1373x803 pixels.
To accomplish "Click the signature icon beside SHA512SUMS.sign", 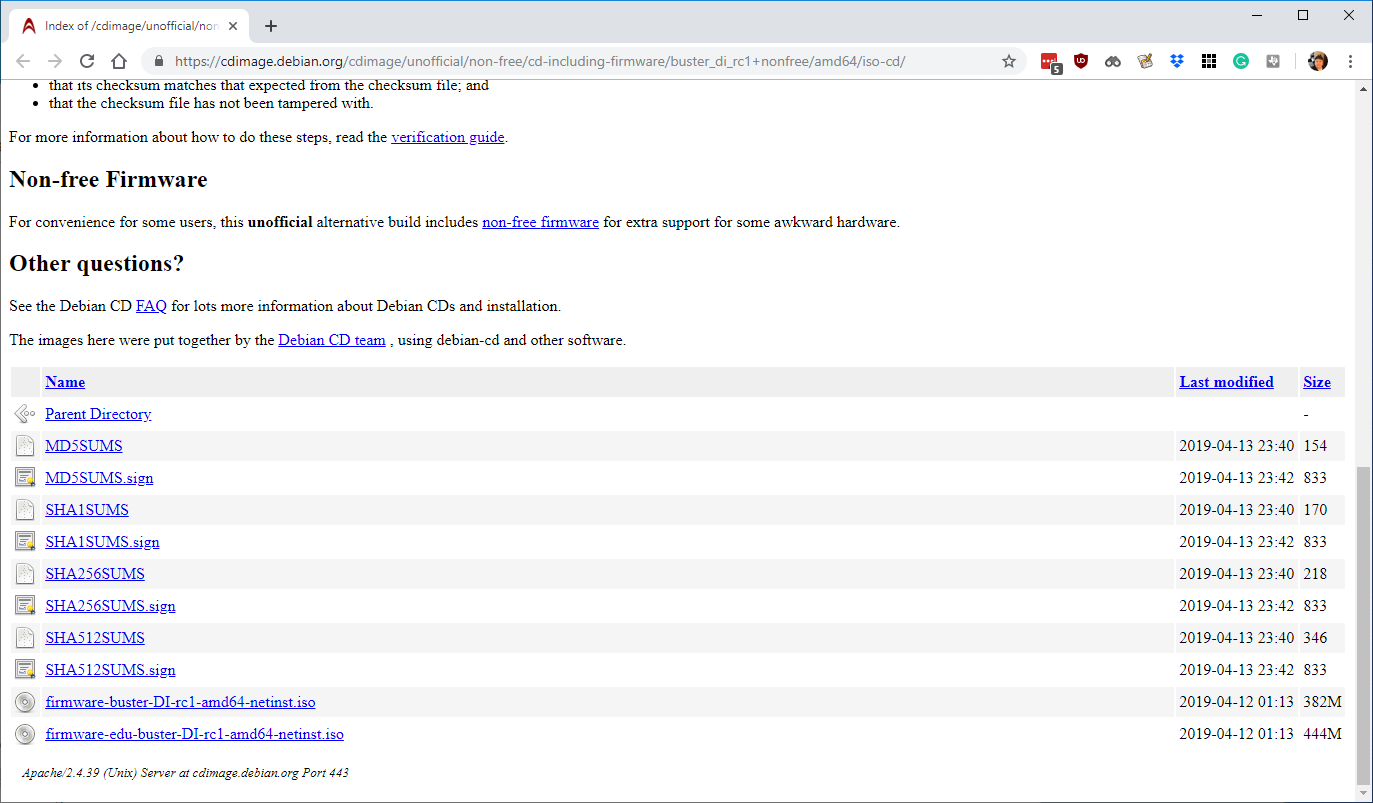I will point(25,670).
